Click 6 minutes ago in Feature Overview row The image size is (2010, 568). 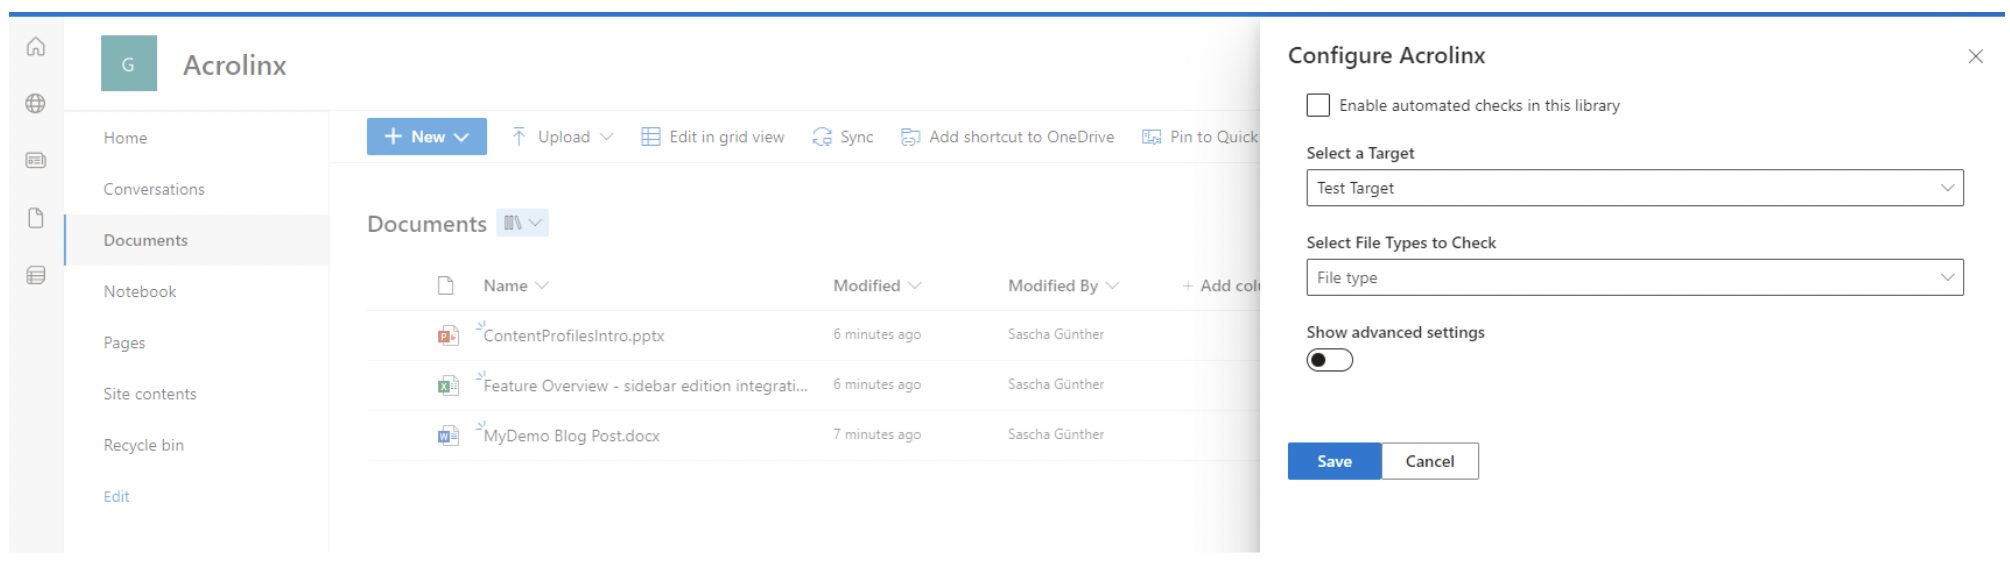coord(877,384)
